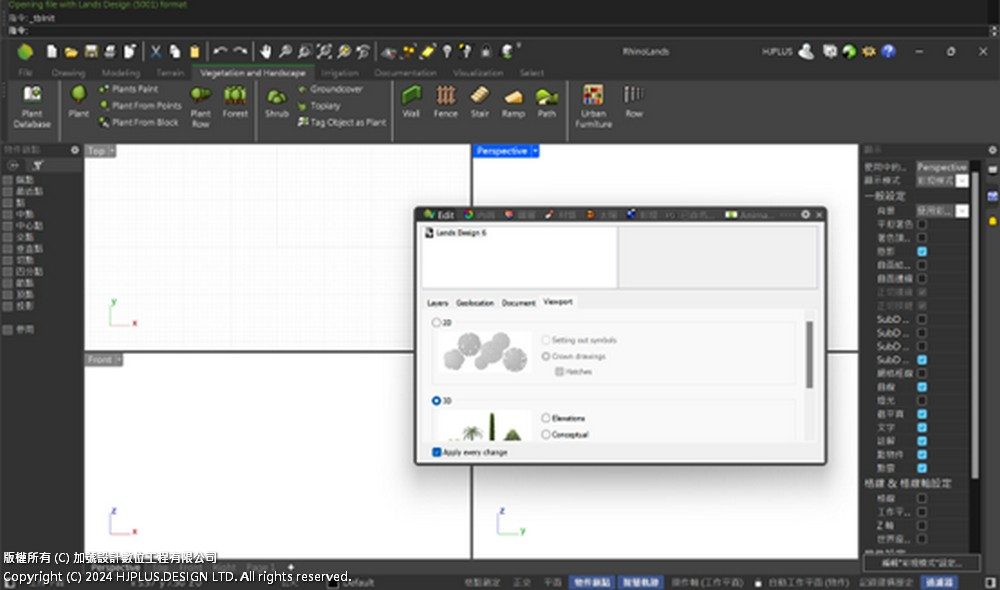1000x590 pixels.
Task: Select the Ramp tool icon
Action: [513, 102]
